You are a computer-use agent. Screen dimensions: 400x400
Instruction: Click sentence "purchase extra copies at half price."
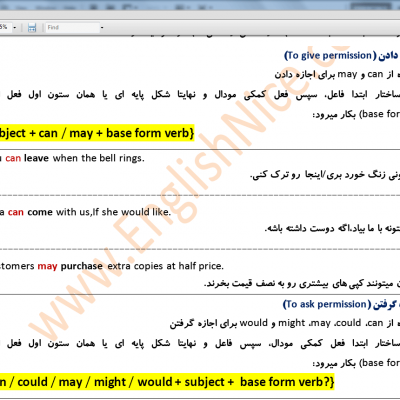[142, 266]
